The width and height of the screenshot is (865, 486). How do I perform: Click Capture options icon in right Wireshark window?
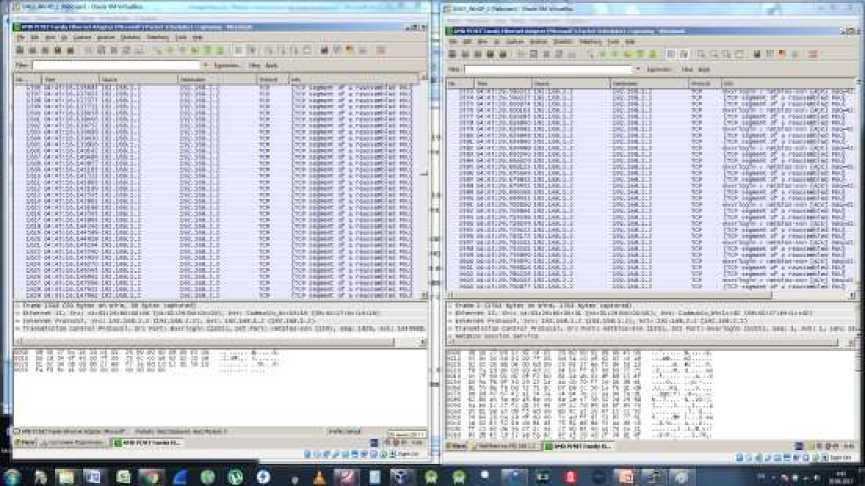pyautogui.click(x=465, y=55)
